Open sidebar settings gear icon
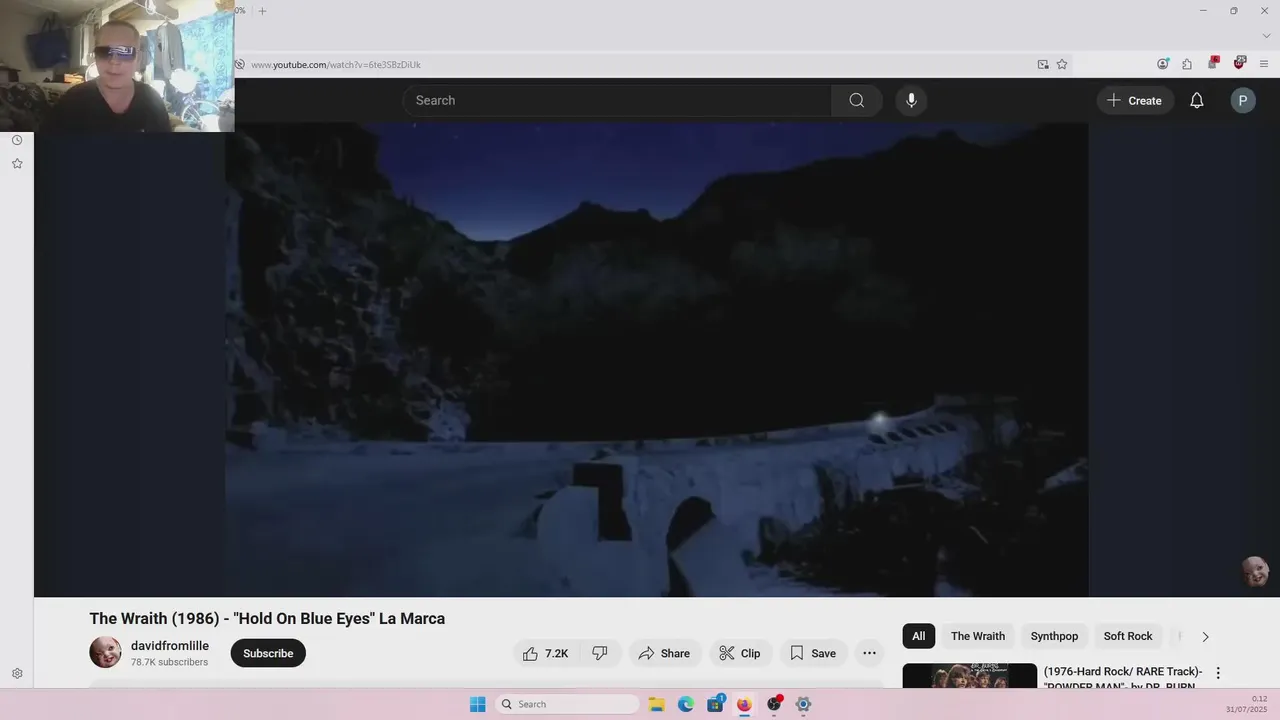The image size is (1280, 720). pos(17,674)
